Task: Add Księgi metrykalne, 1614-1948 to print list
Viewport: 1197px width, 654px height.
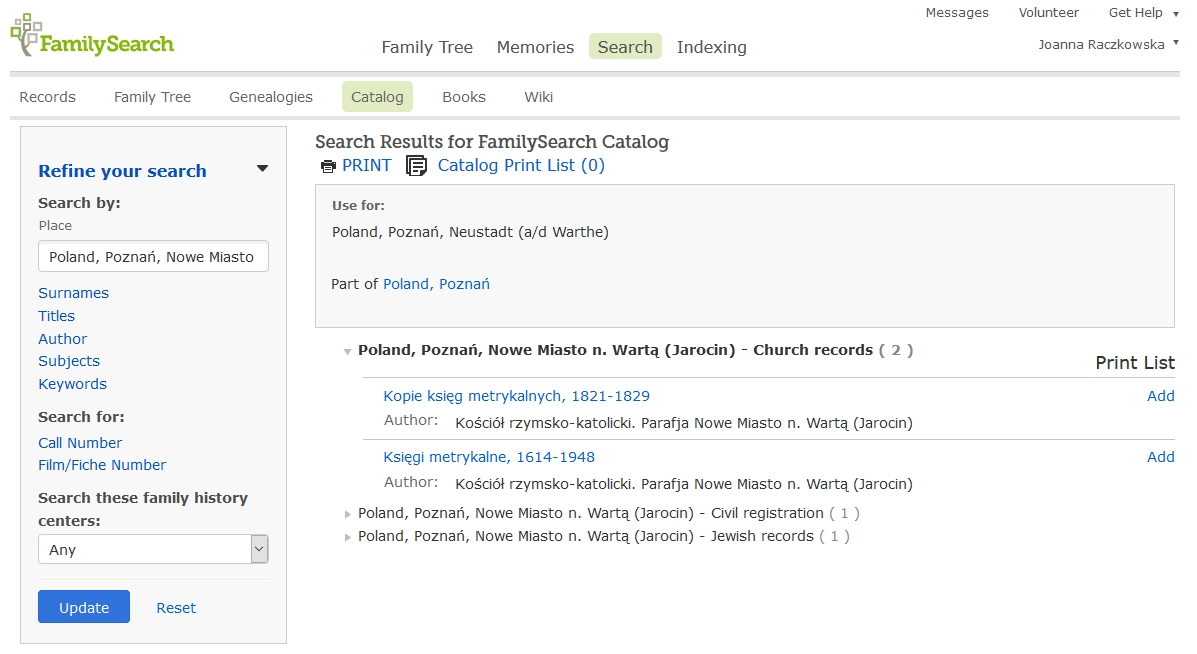Action: pos(1160,457)
